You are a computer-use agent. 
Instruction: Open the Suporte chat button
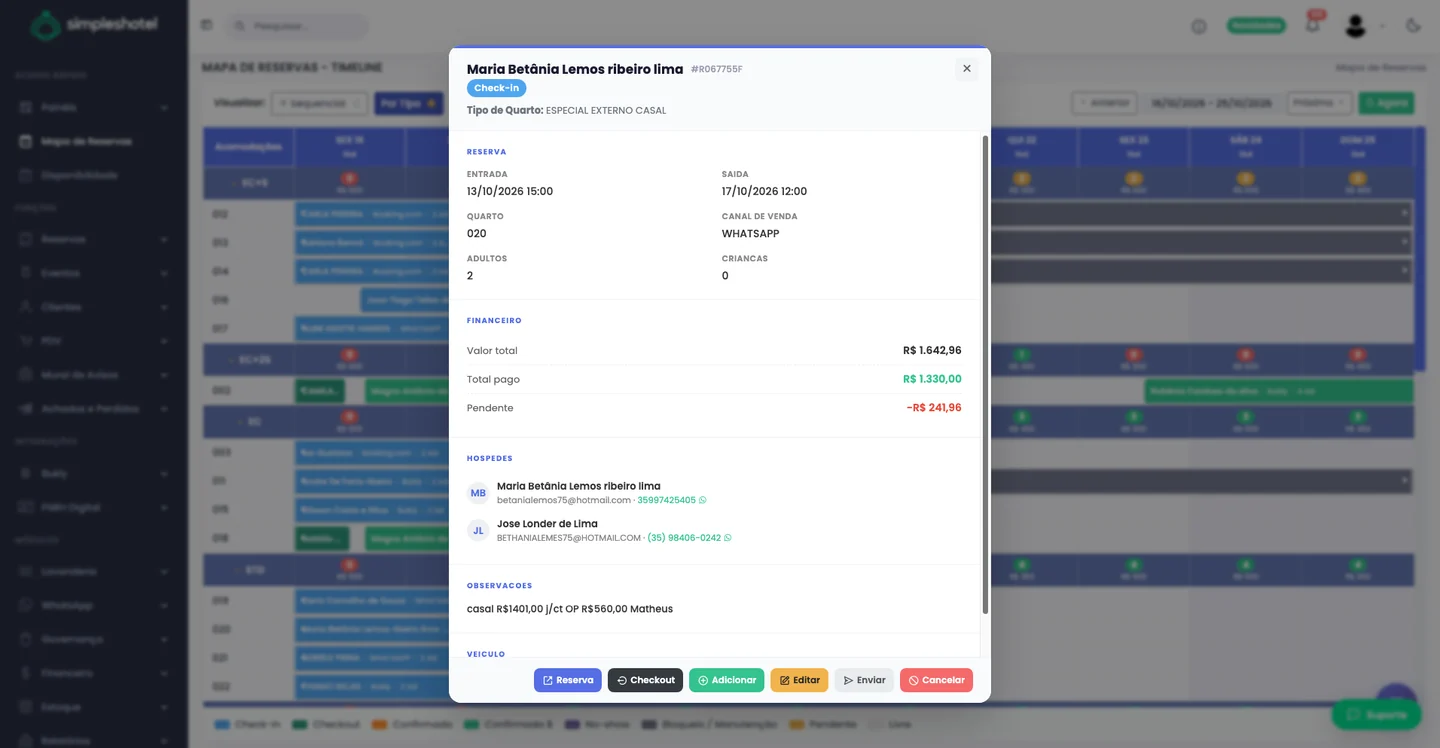click(x=1376, y=714)
